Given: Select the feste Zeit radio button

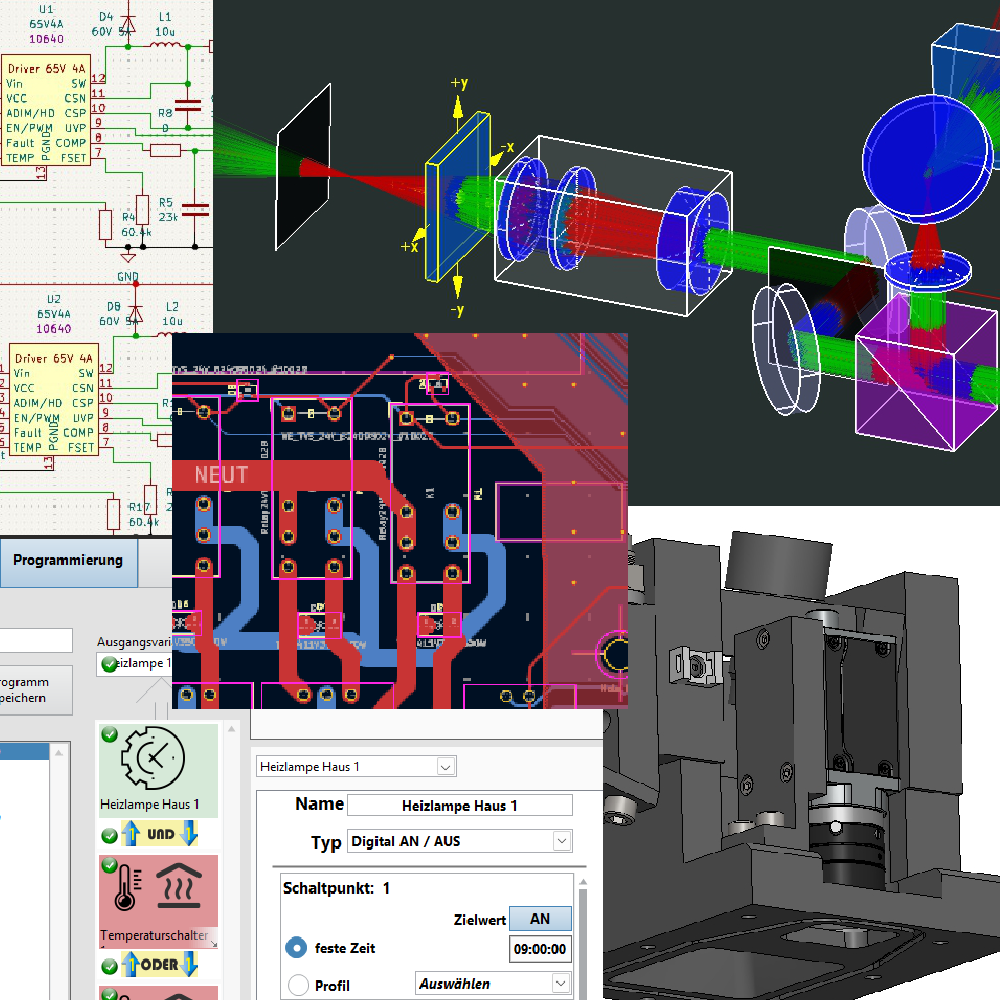Looking at the screenshot, I should tap(297, 947).
